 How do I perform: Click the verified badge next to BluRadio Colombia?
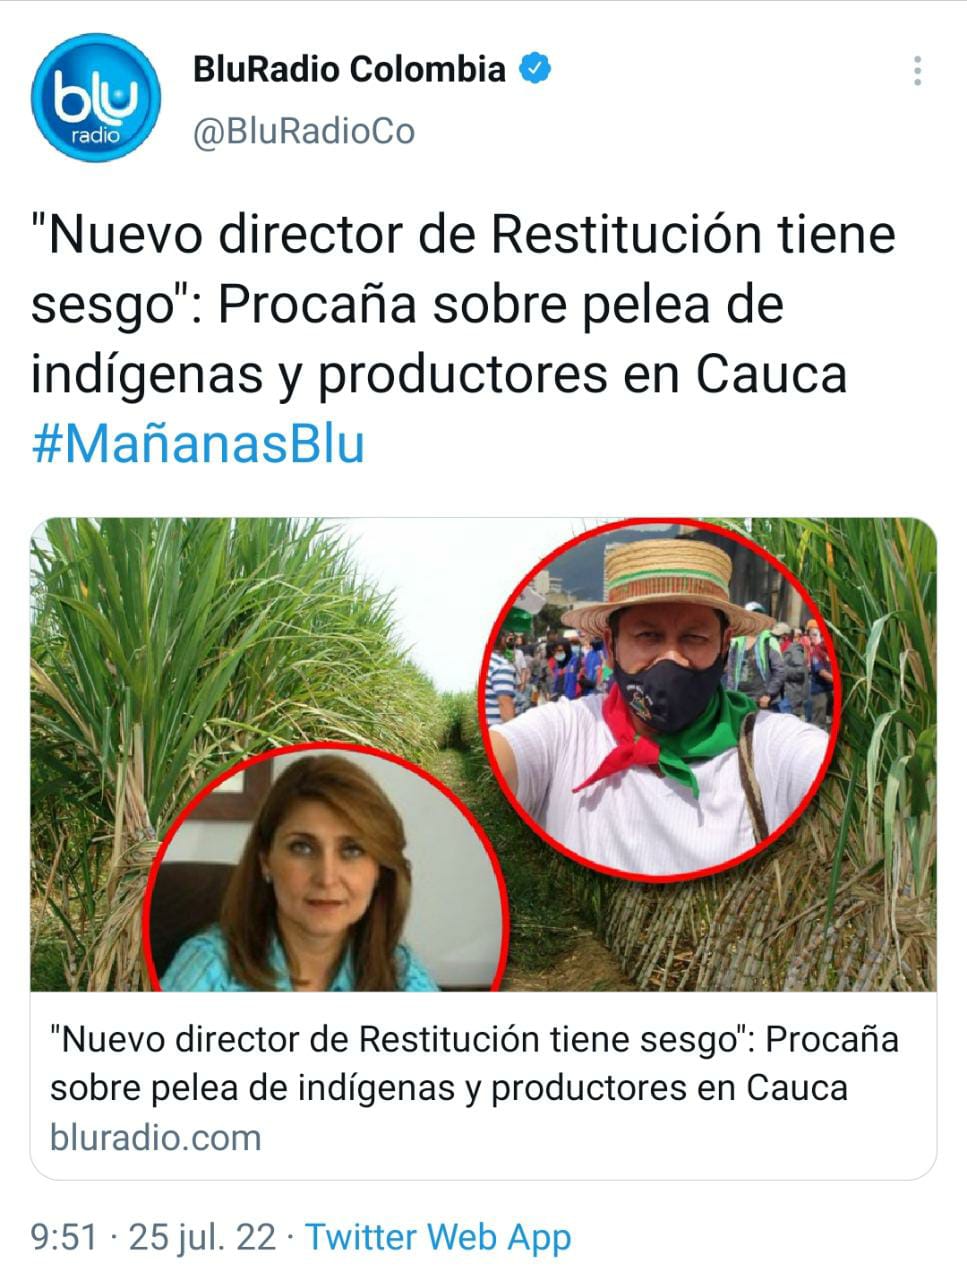point(536,69)
